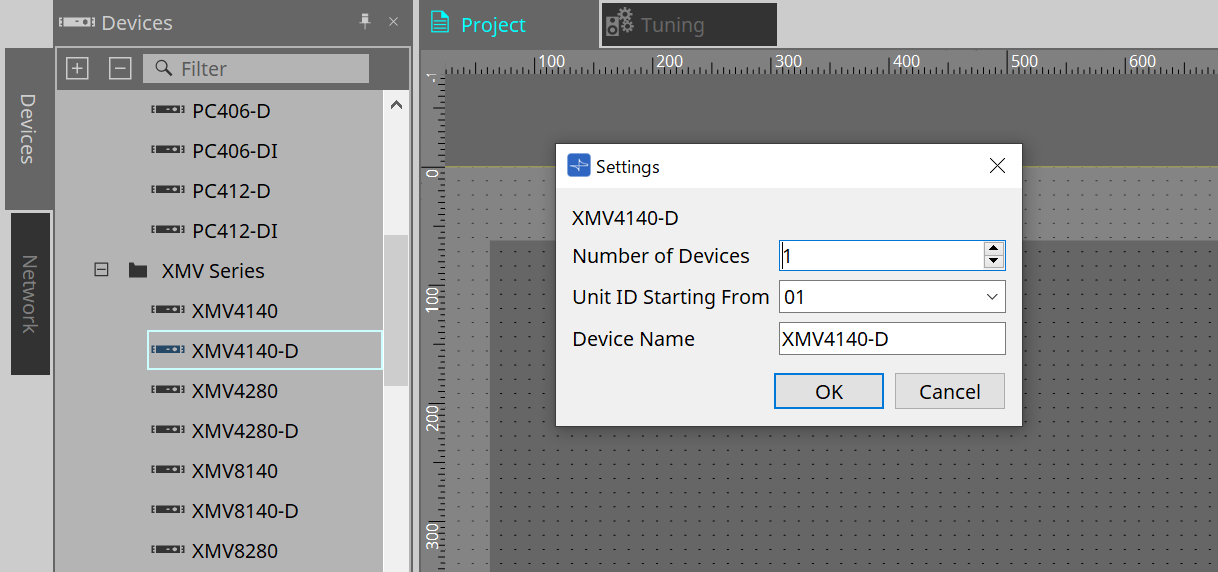This screenshot has width=1218, height=572.
Task: Click the XMV4280-D device icon
Action: (x=169, y=431)
